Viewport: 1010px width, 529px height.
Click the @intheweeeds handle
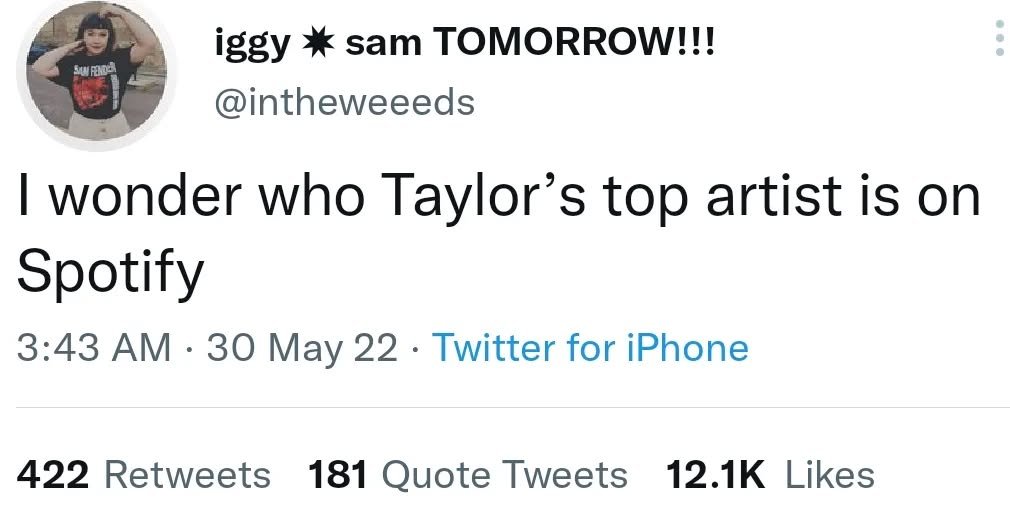[x=345, y=101]
